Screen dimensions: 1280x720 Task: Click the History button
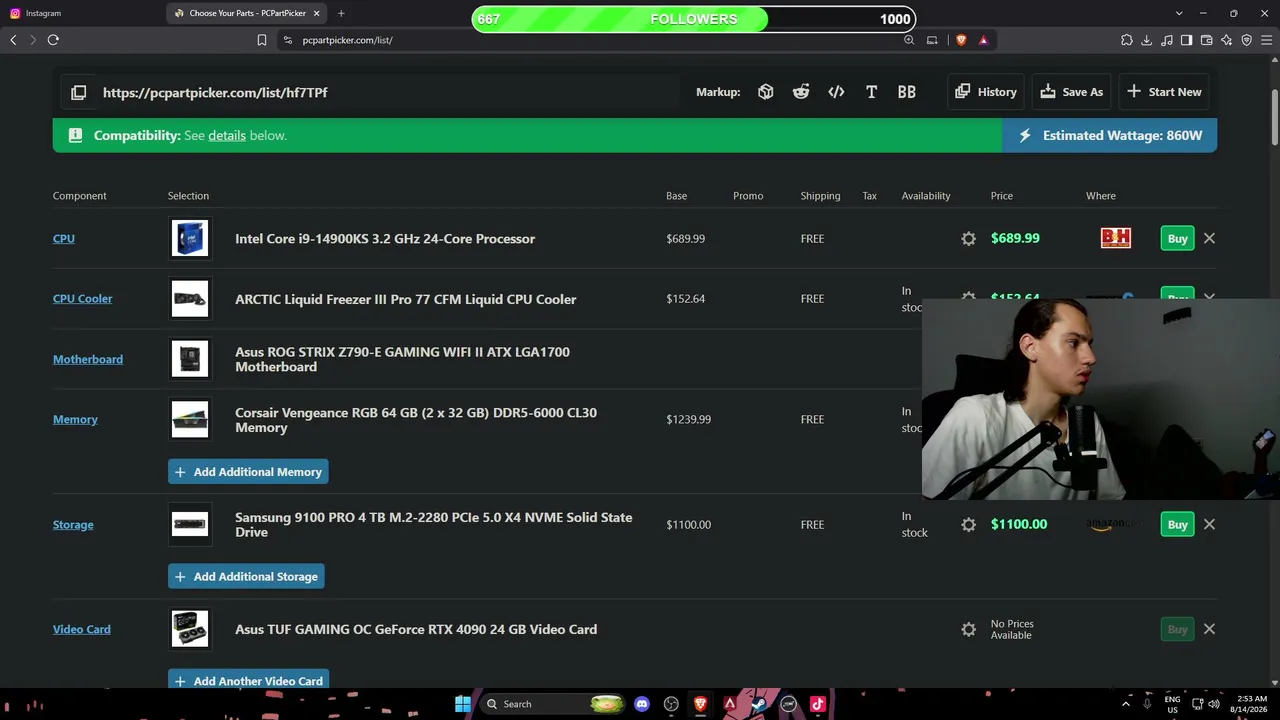tap(986, 92)
